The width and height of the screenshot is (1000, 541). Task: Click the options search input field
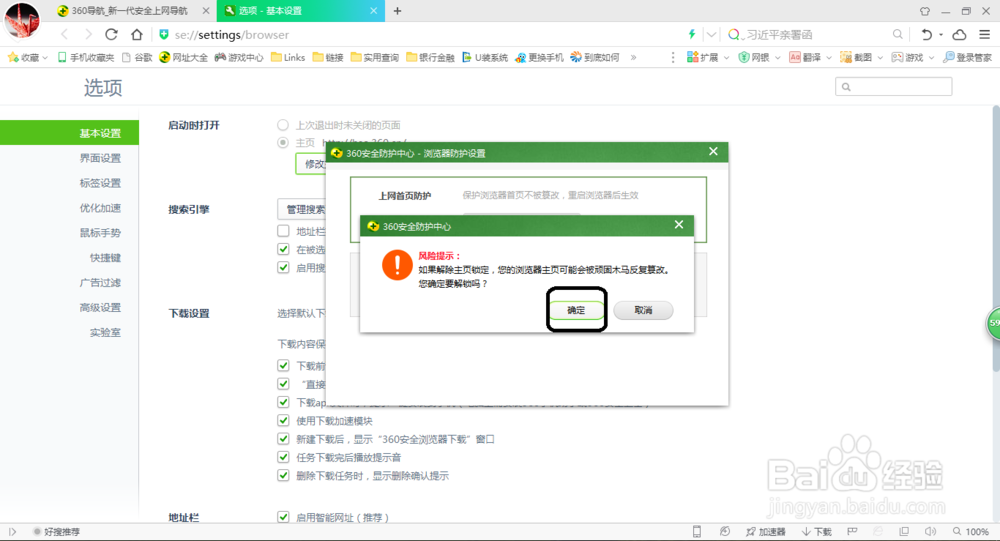pos(893,87)
